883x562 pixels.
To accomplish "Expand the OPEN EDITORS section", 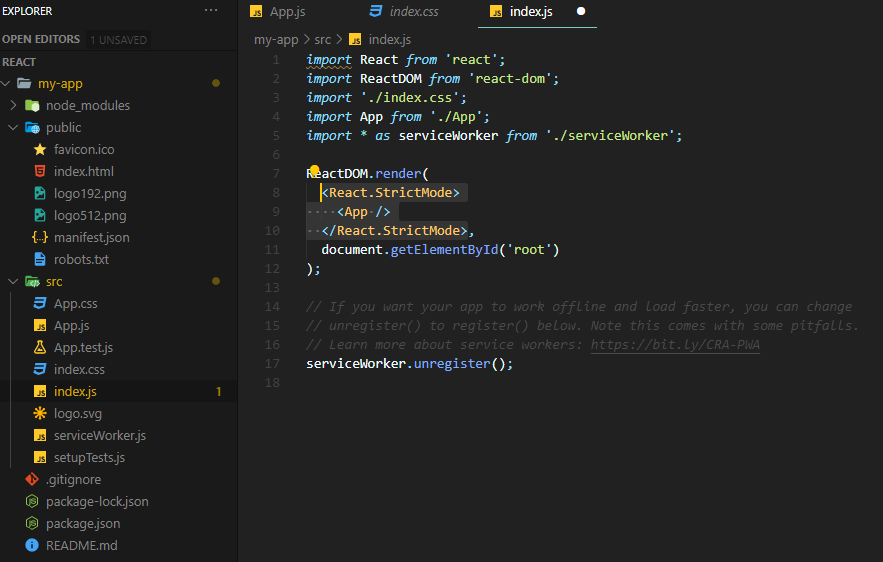I will coord(41,39).
